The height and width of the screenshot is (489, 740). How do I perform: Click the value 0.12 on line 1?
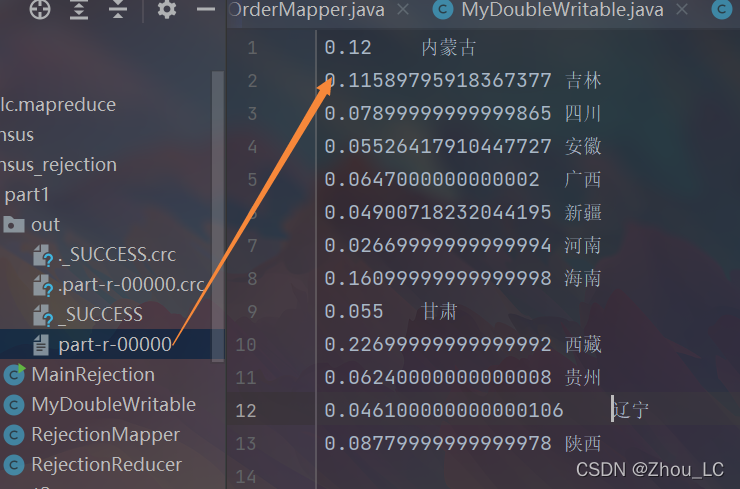[348, 48]
